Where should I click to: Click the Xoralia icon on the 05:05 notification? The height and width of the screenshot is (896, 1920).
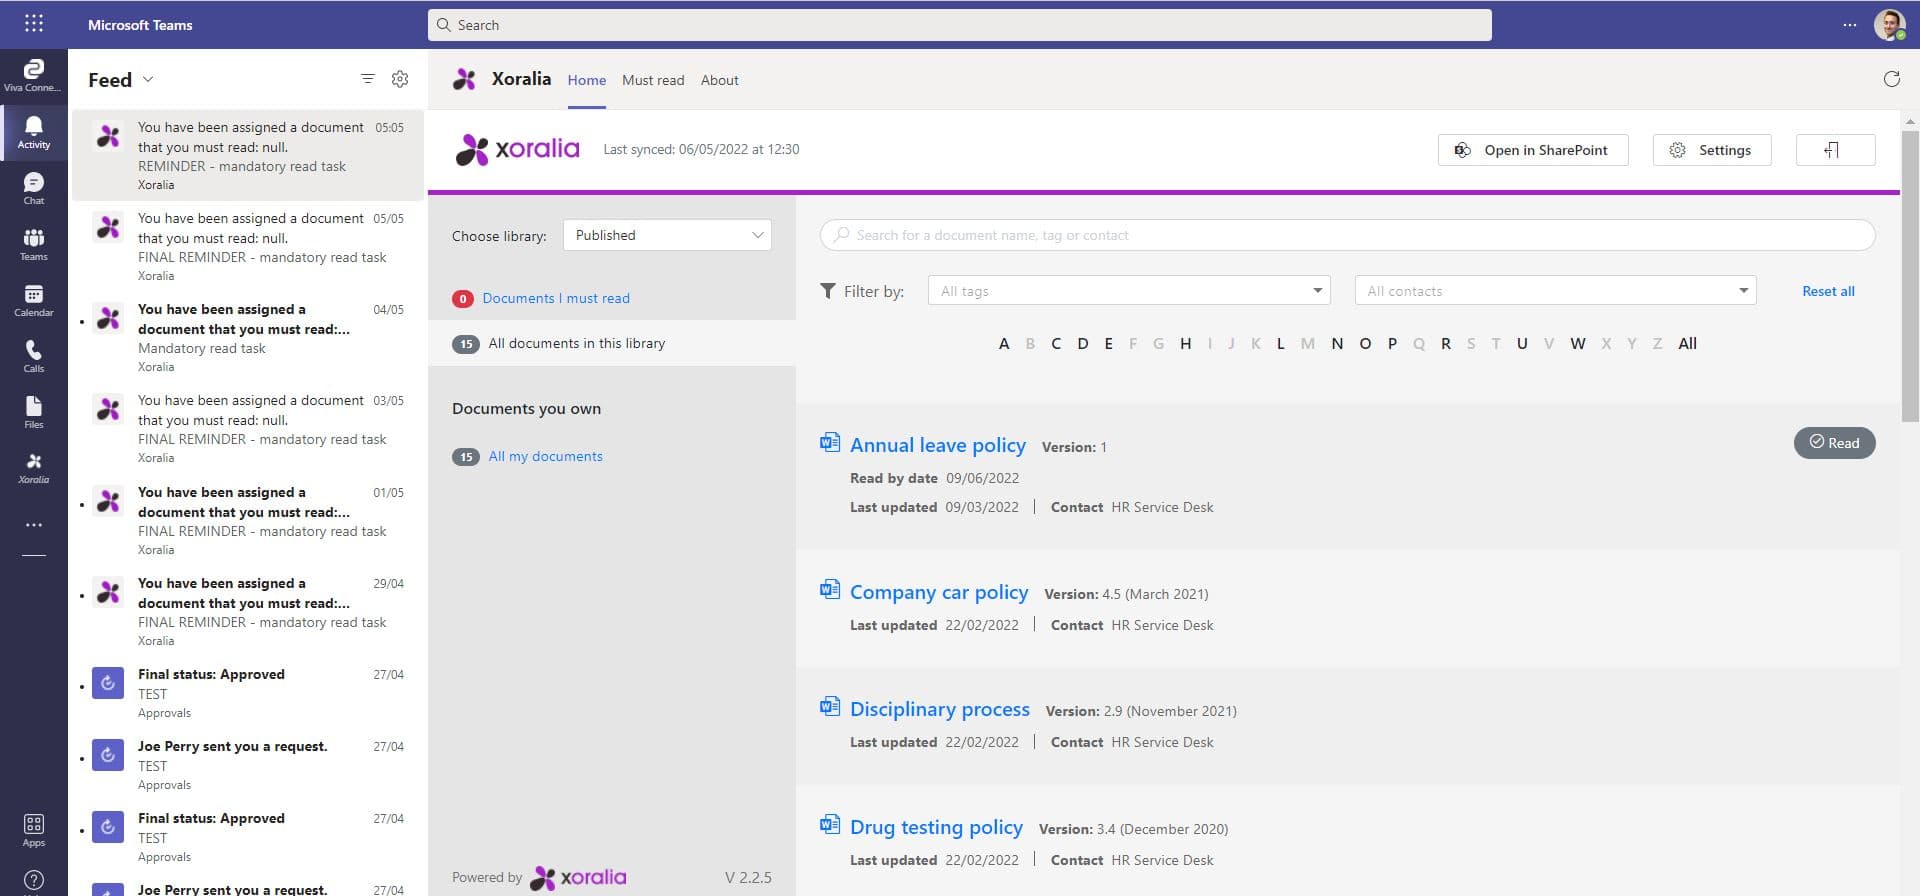pyautogui.click(x=108, y=136)
